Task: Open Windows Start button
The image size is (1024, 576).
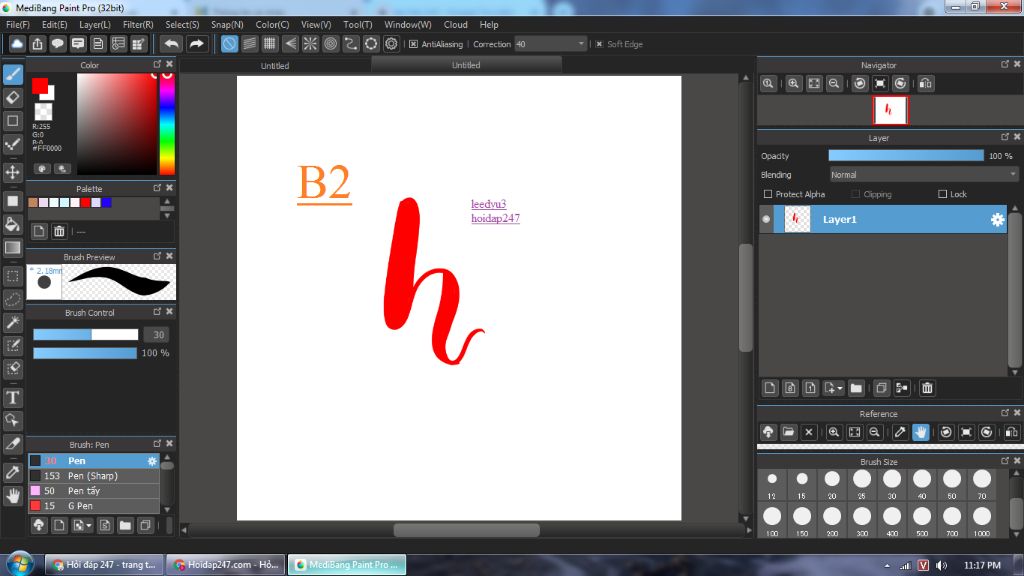Action: pyautogui.click(x=20, y=564)
